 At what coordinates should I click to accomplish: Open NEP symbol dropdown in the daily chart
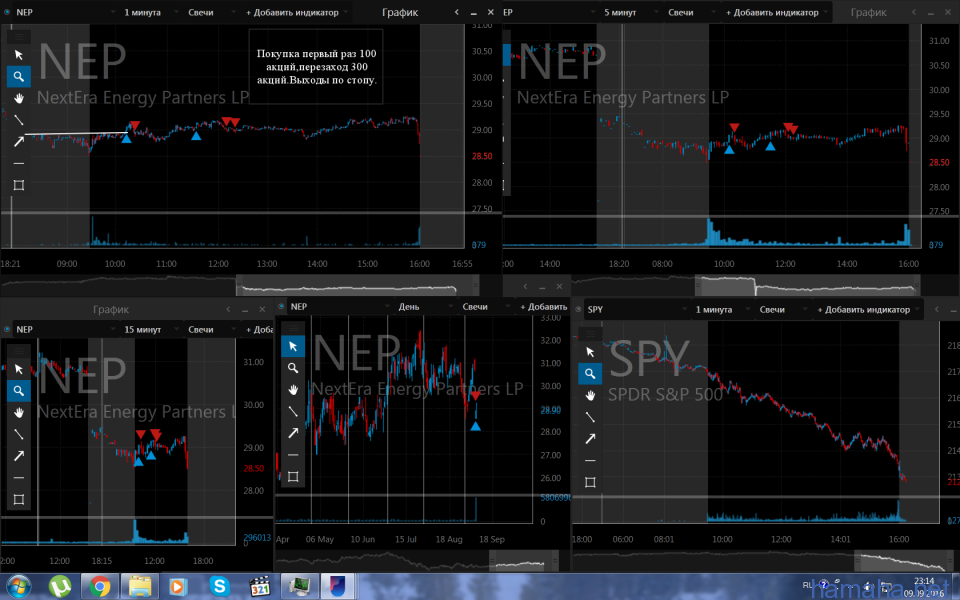click(x=340, y=307)
